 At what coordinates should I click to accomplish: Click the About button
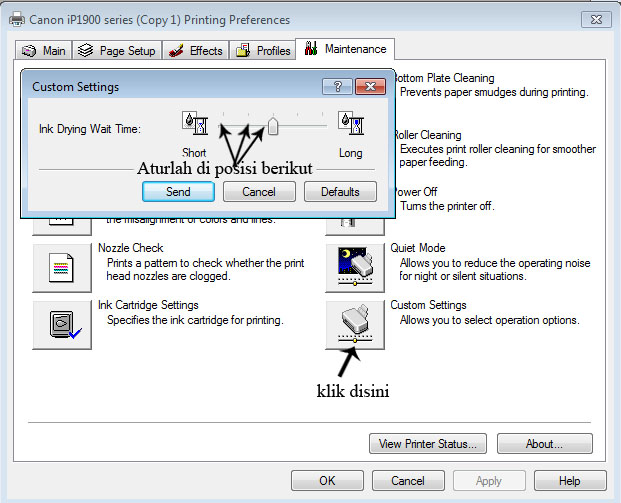[545, 444]
